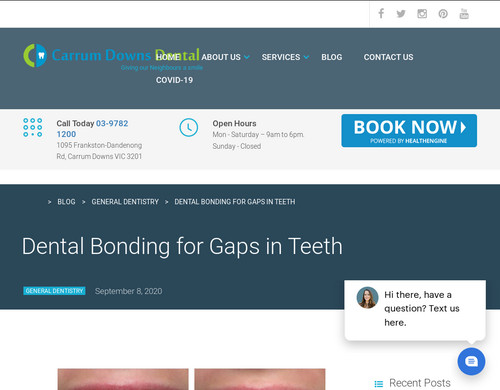Click the General Dentistry category tag
This screenshot has height=390, width=500.
pos(54,291)
